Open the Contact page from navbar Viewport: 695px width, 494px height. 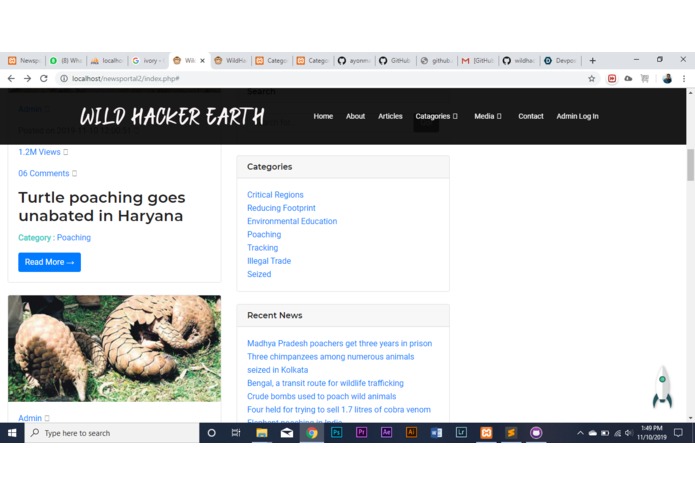pos(531,116)
